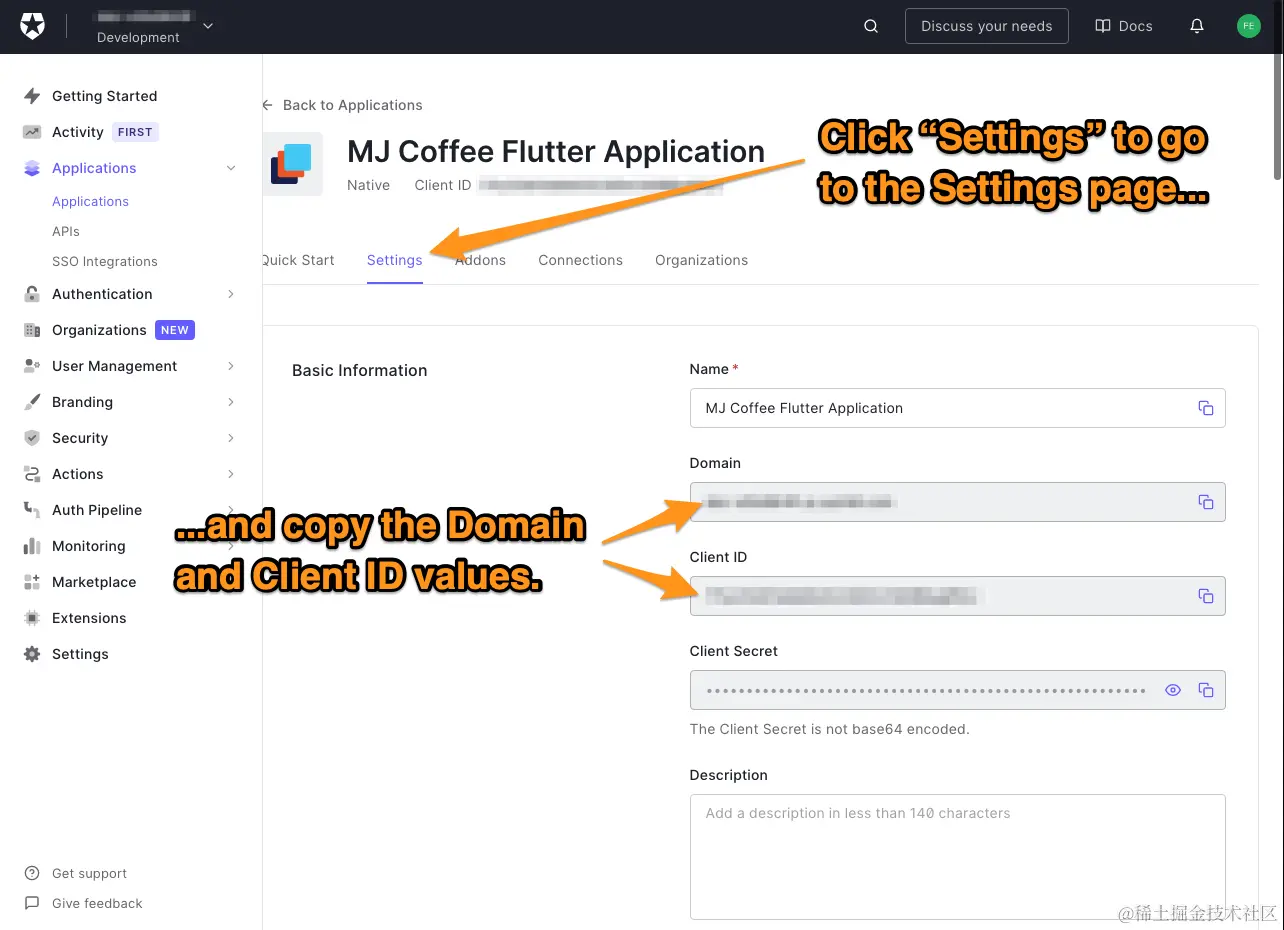Copy the application Name field
The image size is (1284, 930).
point(1205,408)
